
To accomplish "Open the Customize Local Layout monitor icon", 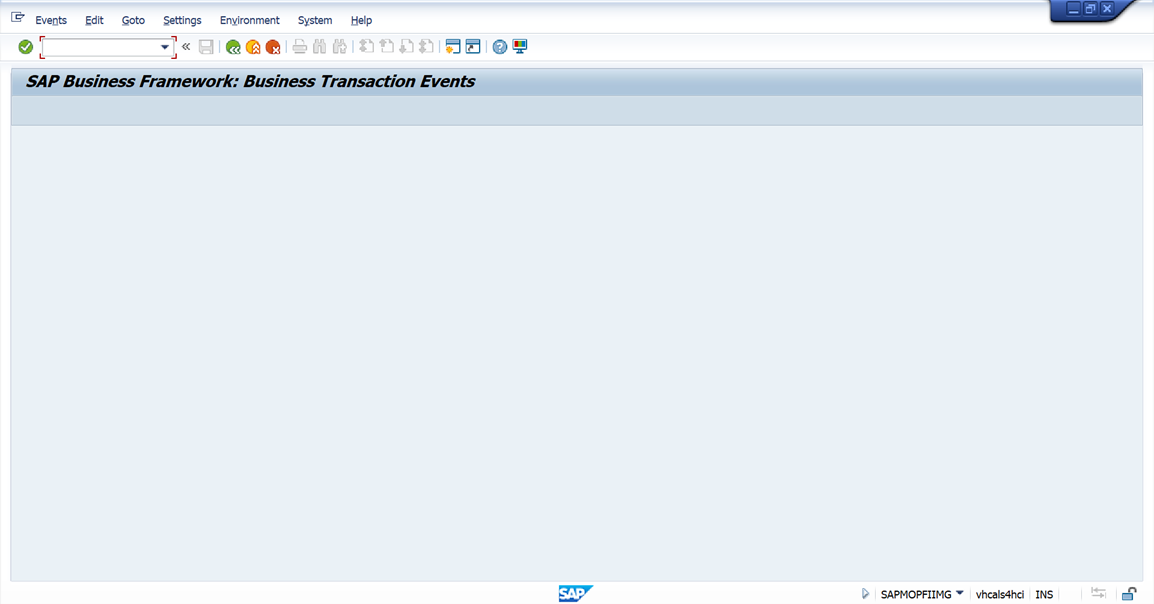I will (520, 47).
